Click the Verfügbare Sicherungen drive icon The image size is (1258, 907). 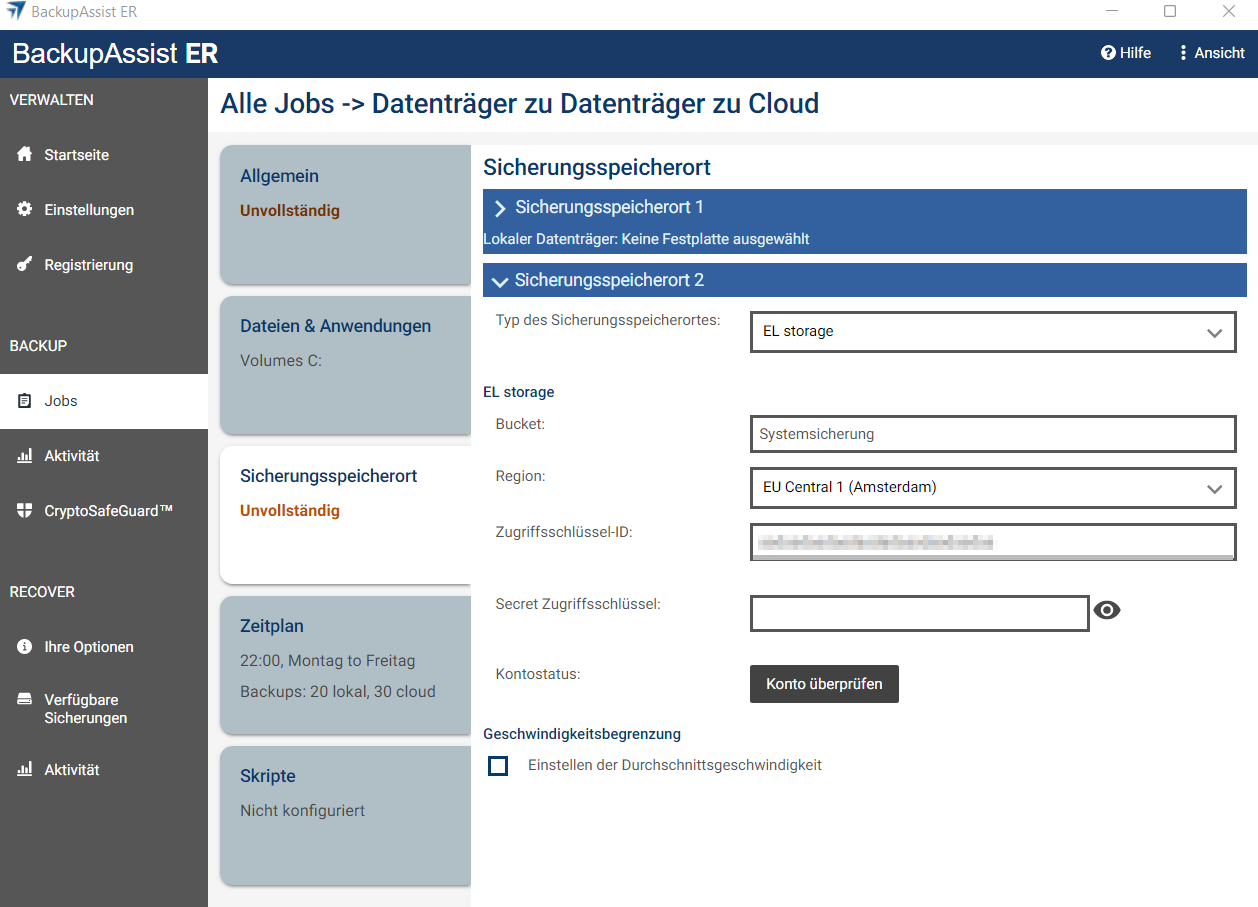click(25, 700)
